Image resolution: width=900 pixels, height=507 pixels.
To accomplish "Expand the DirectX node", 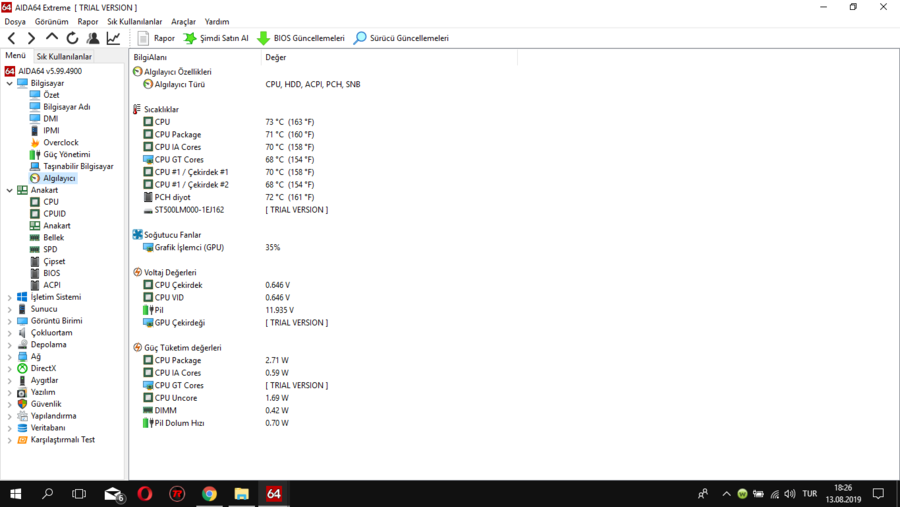I will pyautogui.click(x=9, y=369).
